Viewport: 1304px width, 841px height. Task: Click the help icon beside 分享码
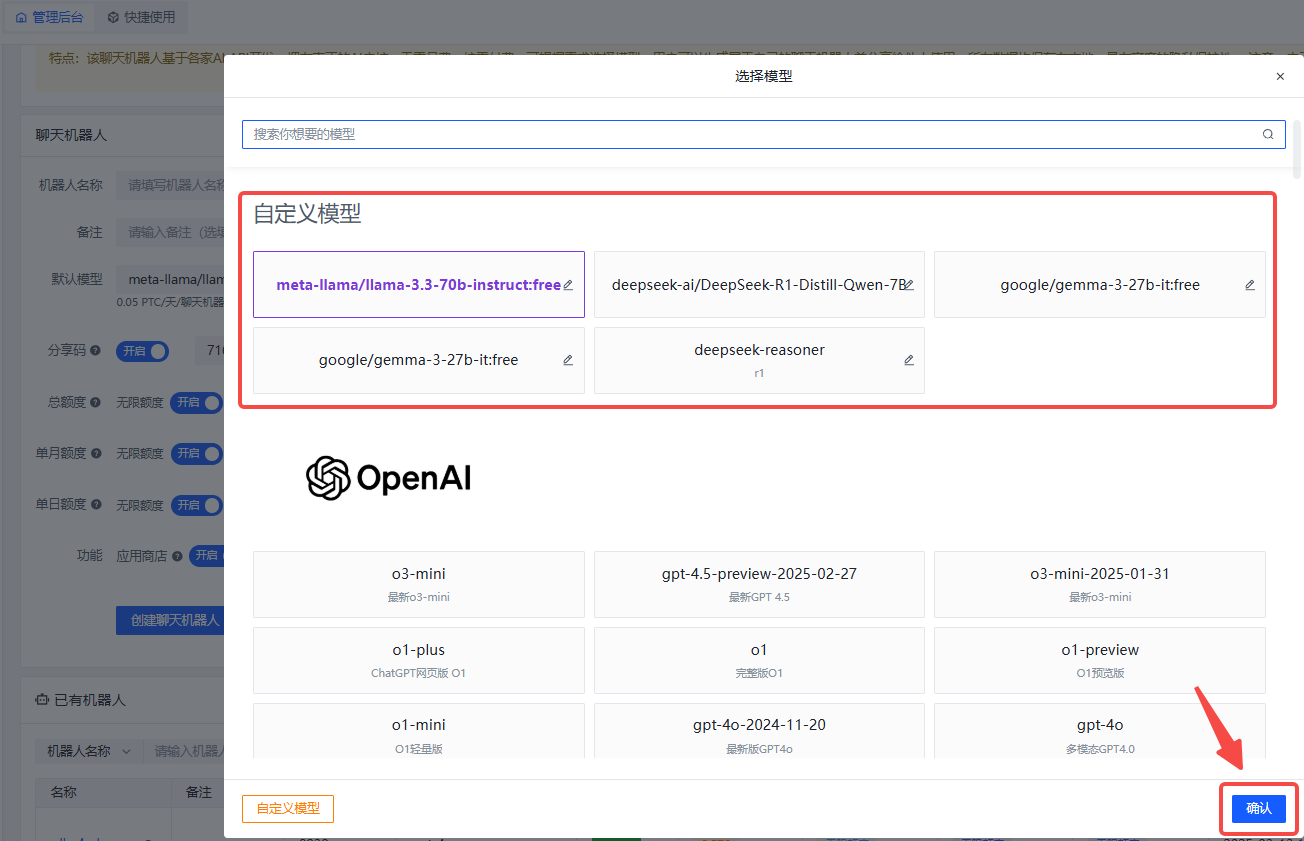95,351
